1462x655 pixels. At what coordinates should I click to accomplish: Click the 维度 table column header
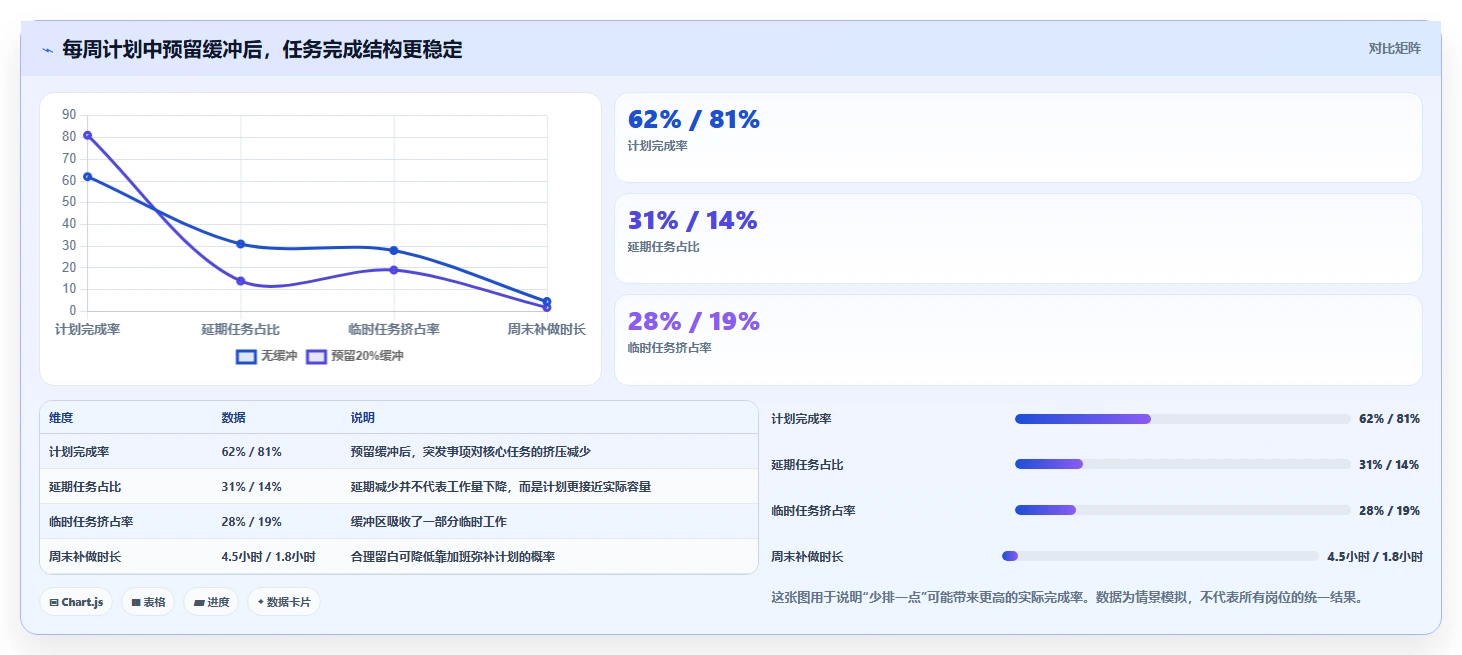pos(61,418)
